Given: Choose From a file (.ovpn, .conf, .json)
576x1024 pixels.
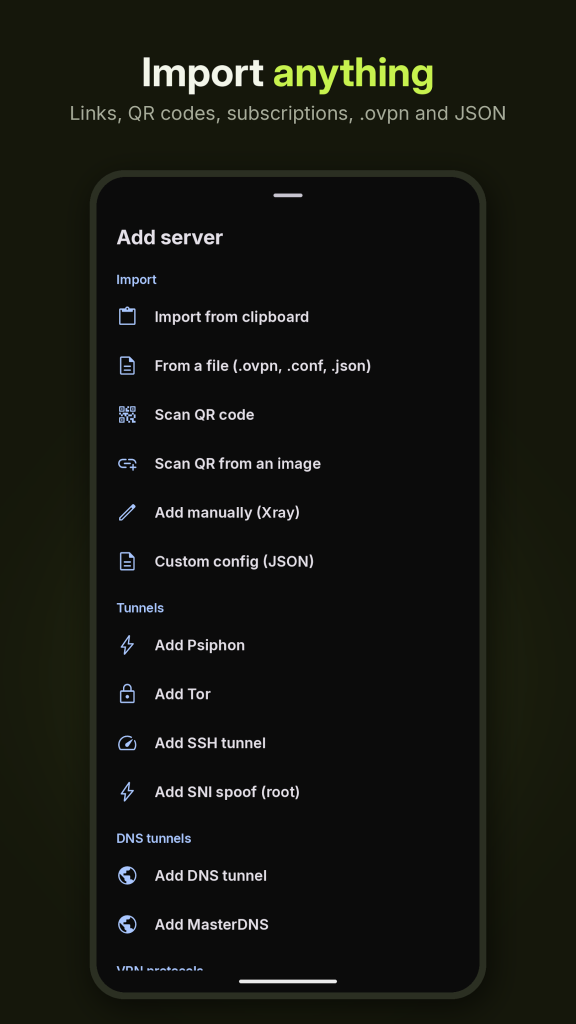Looking at the screenshot, I should point(288,366).
